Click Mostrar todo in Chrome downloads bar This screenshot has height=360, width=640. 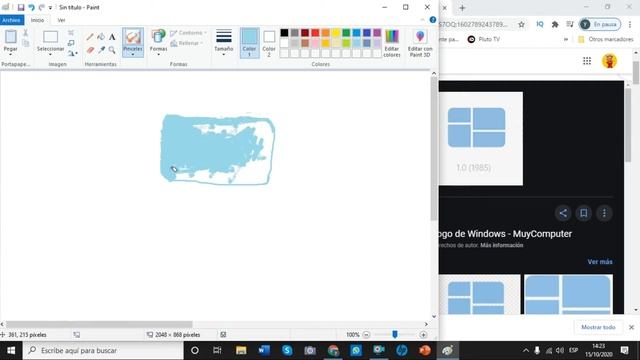tap(598, 327)
